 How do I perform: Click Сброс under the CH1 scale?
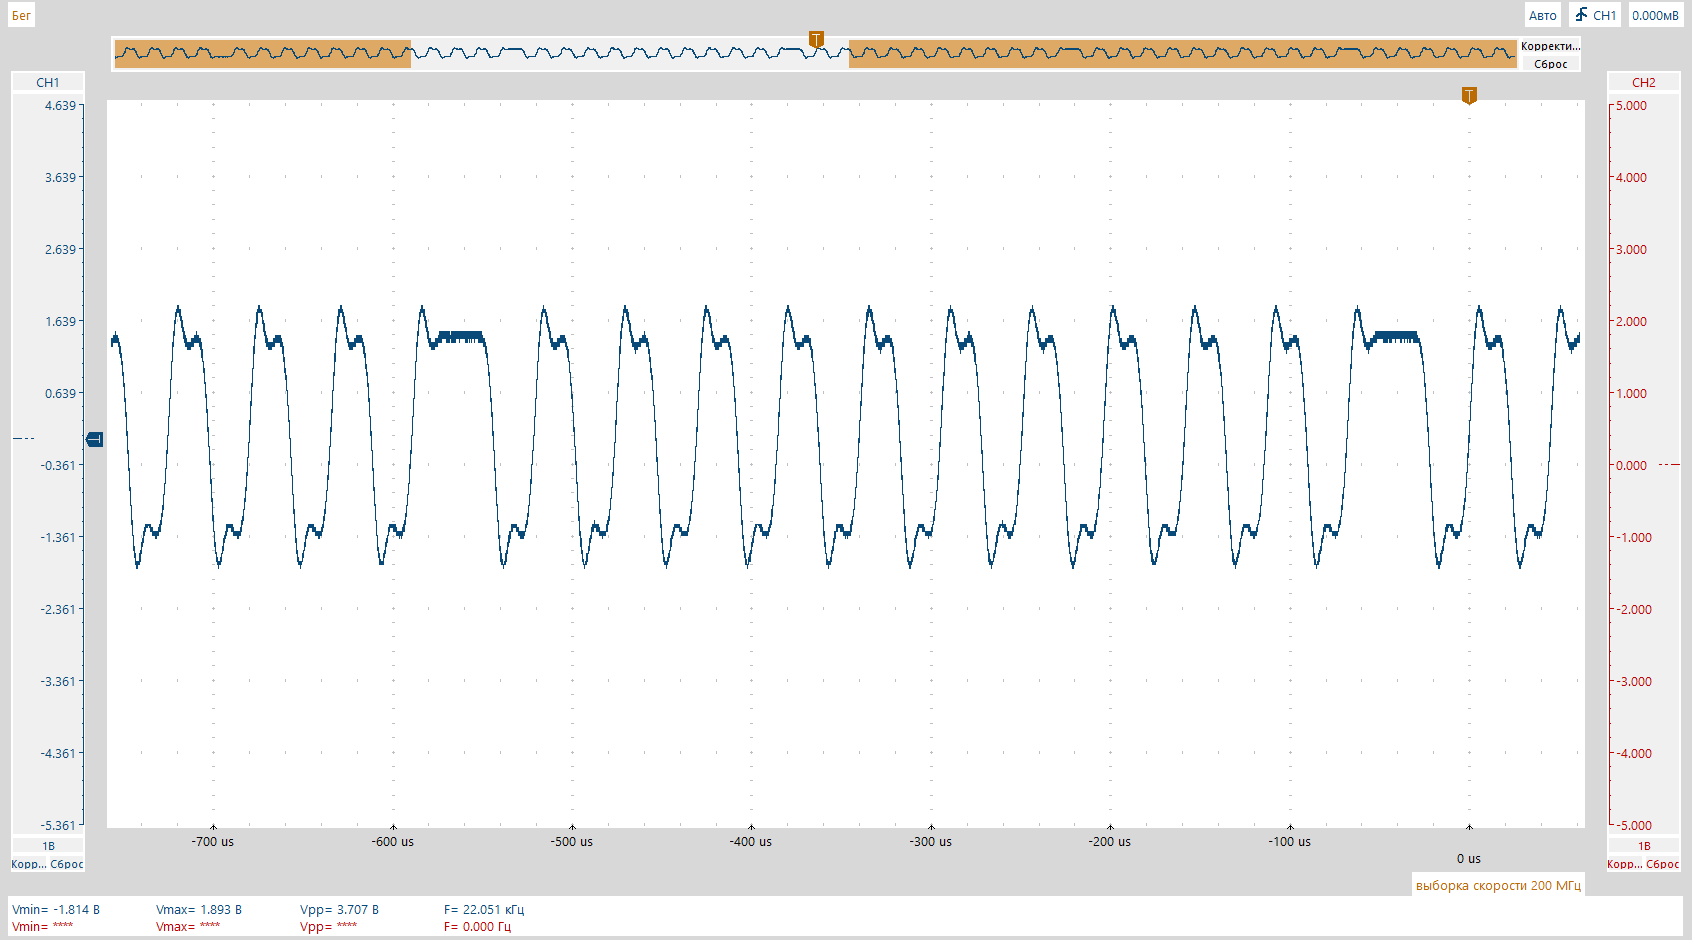click(67, 864)
